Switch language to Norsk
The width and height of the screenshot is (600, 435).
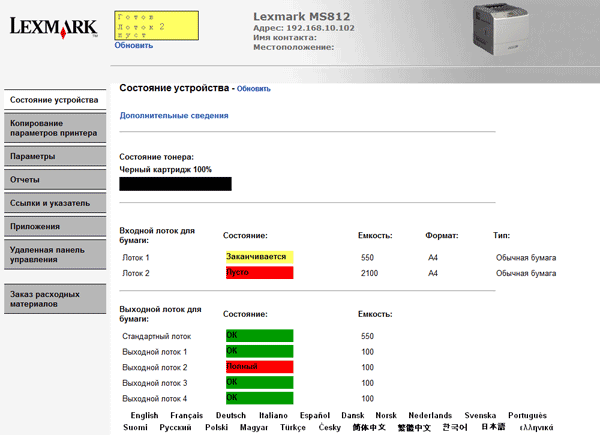(386, 415)
